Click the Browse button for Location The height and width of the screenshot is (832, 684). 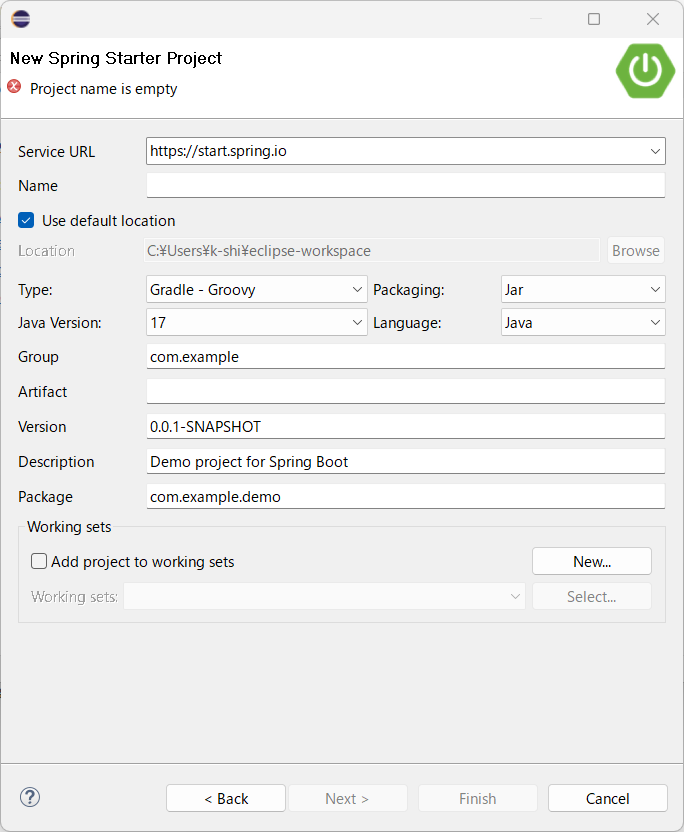(x=635, y=250)
